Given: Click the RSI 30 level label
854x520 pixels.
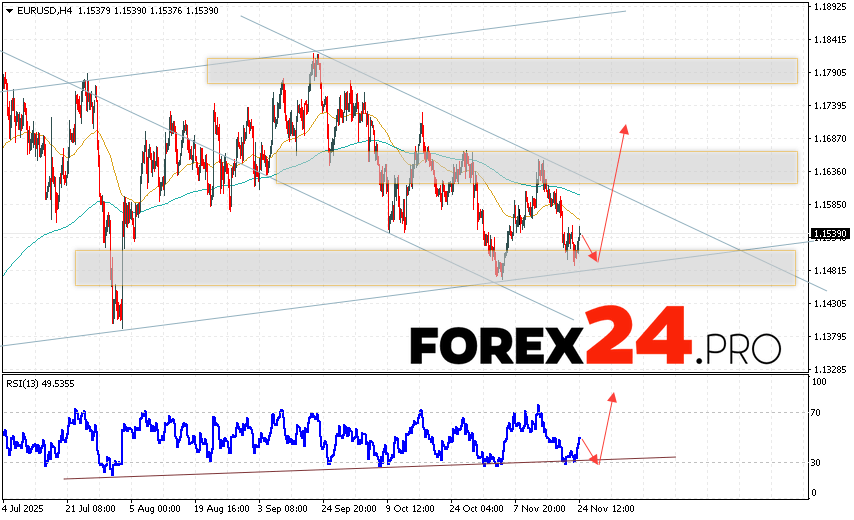Looking at the screenshot, I should click(x=816, y=462).
